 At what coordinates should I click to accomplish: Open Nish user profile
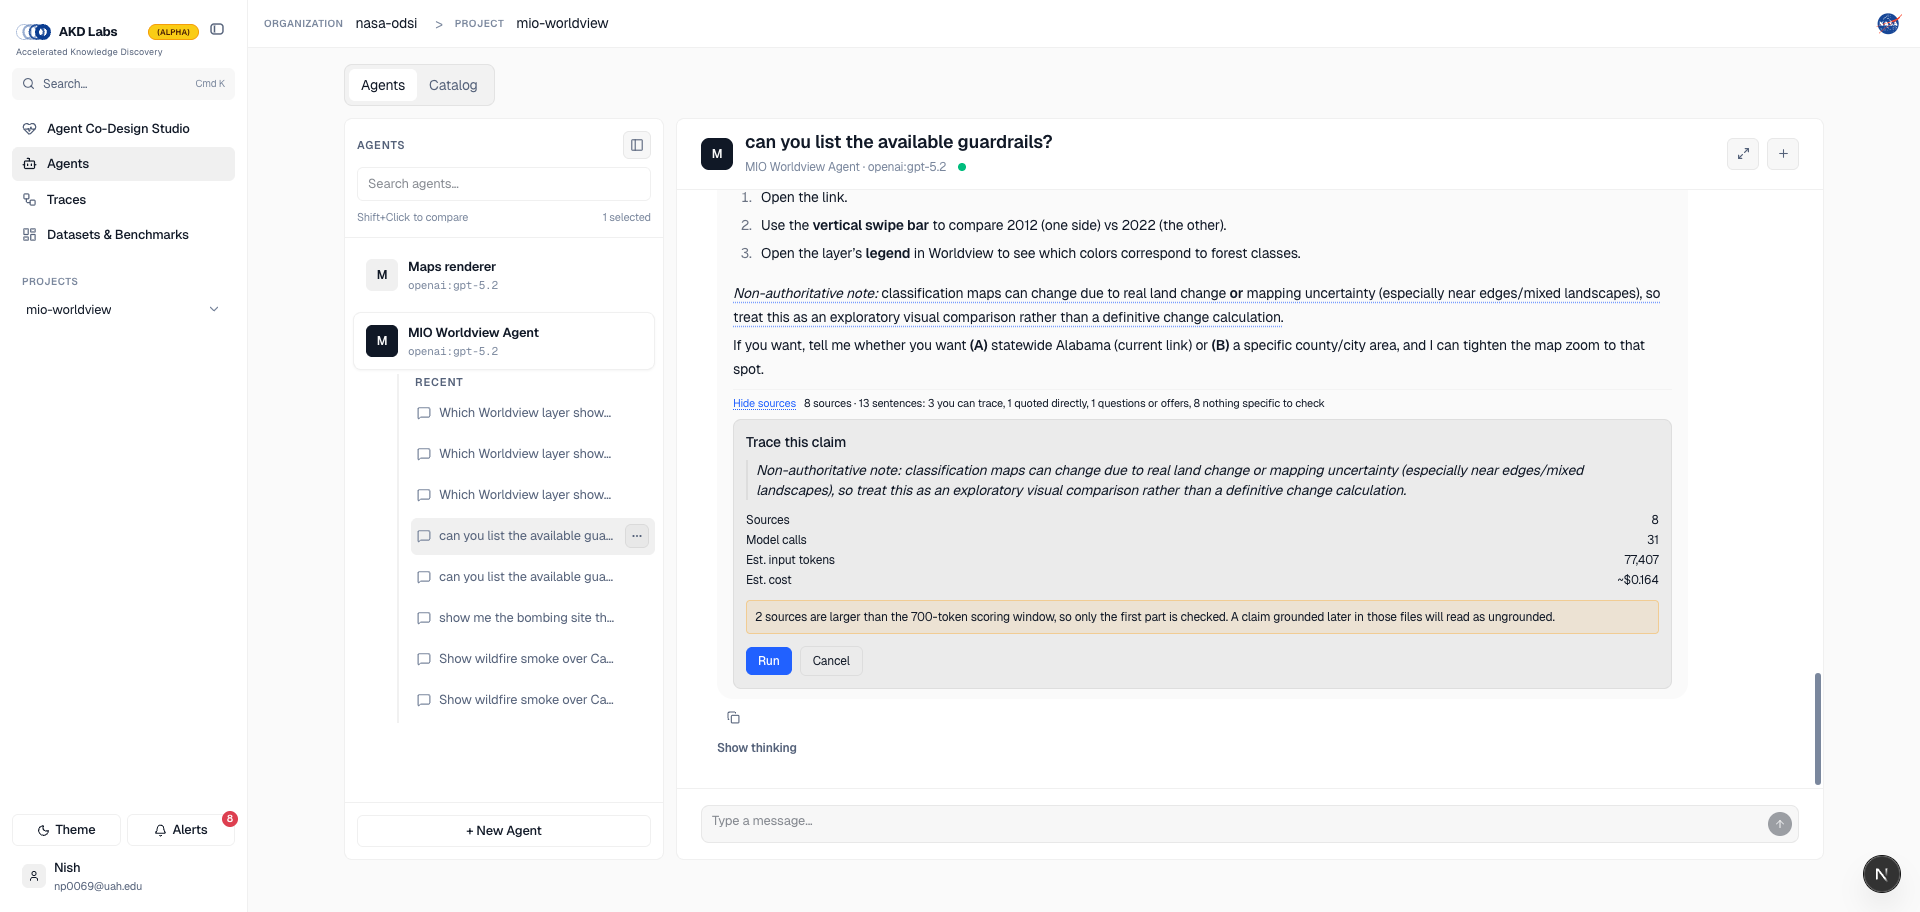123,877
